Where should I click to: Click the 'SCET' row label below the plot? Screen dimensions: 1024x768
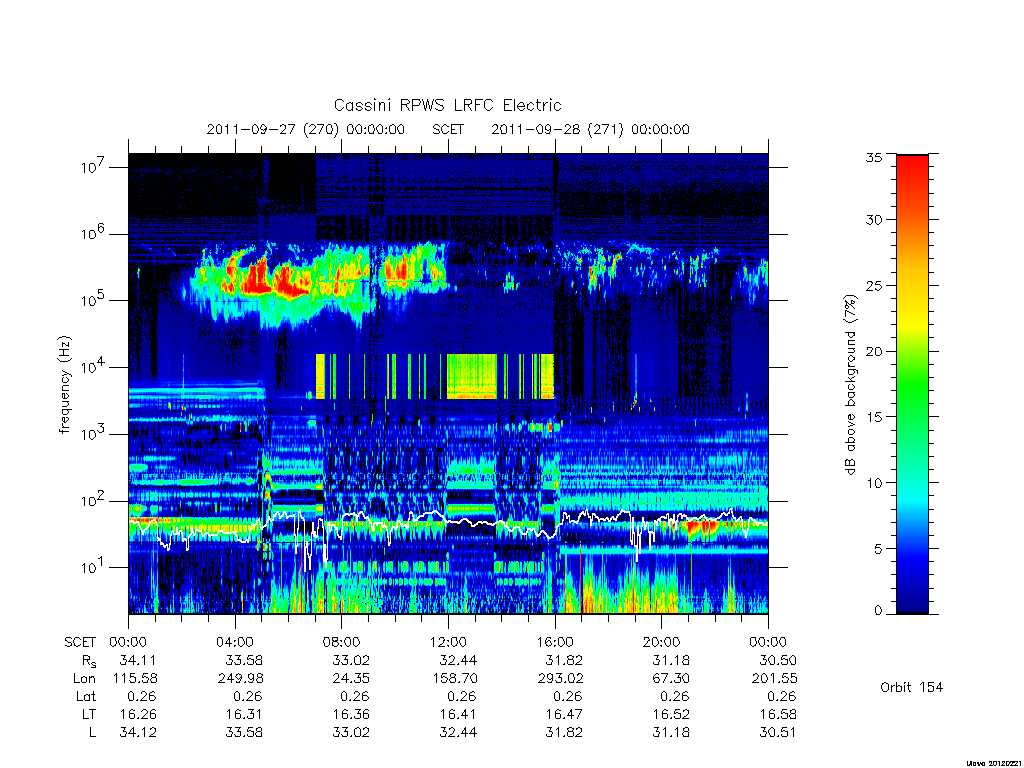click(80, 642)
